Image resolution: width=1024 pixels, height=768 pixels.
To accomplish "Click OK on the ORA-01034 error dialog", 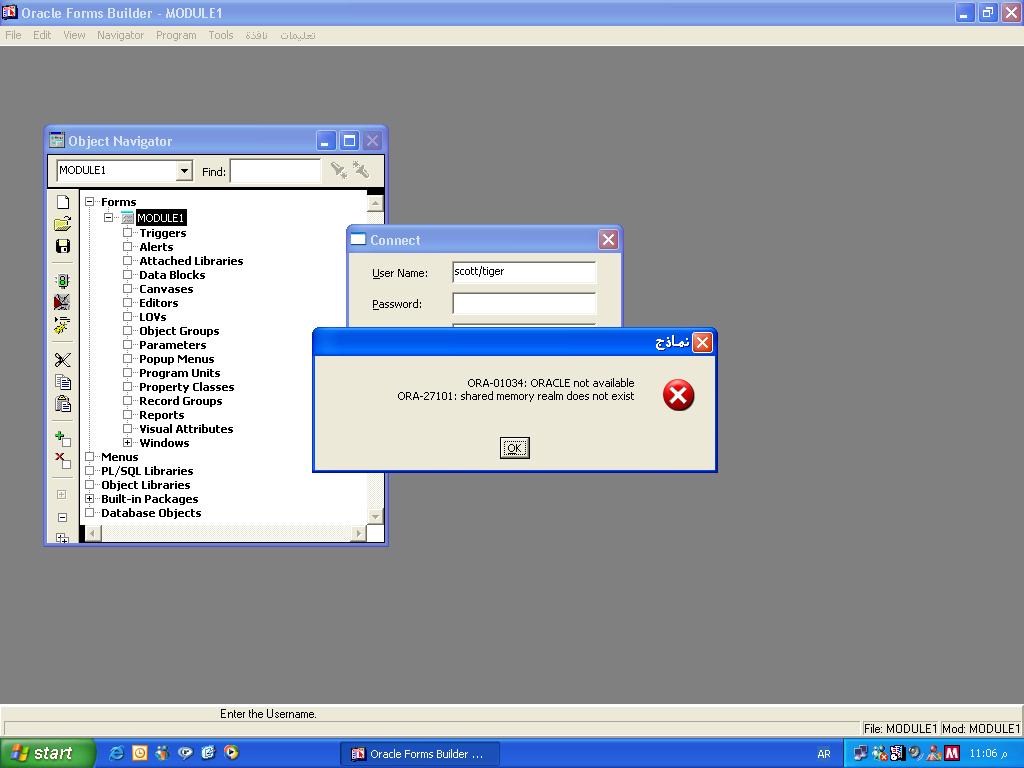I will click(514, 448).
